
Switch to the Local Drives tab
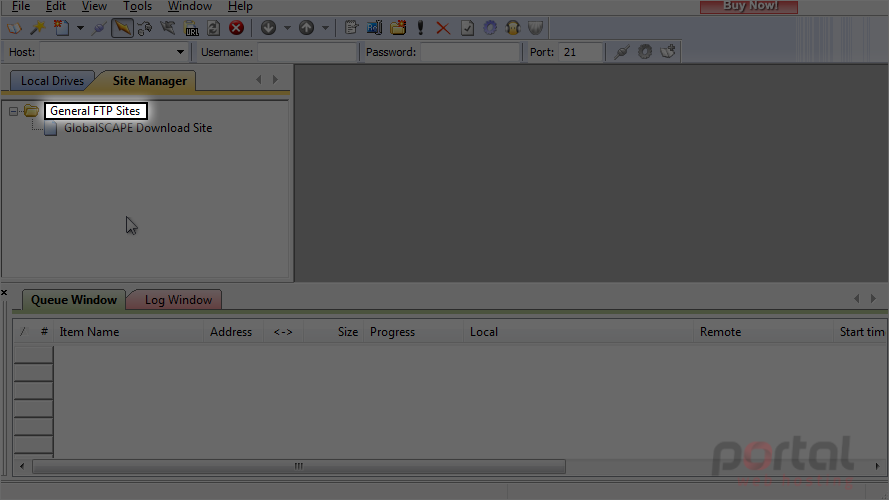(52, 80)
